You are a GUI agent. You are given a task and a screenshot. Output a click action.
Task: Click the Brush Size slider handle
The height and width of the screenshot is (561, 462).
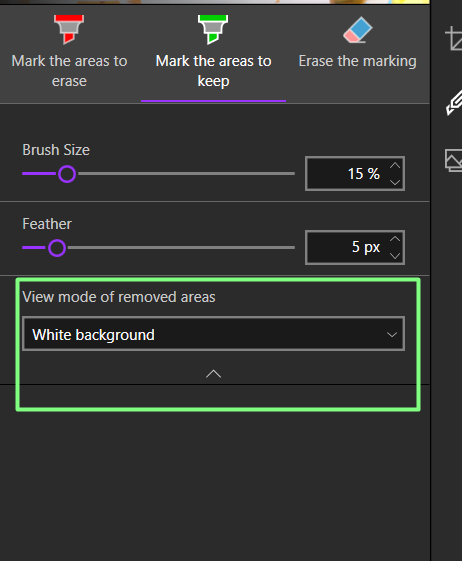(67, 174)
